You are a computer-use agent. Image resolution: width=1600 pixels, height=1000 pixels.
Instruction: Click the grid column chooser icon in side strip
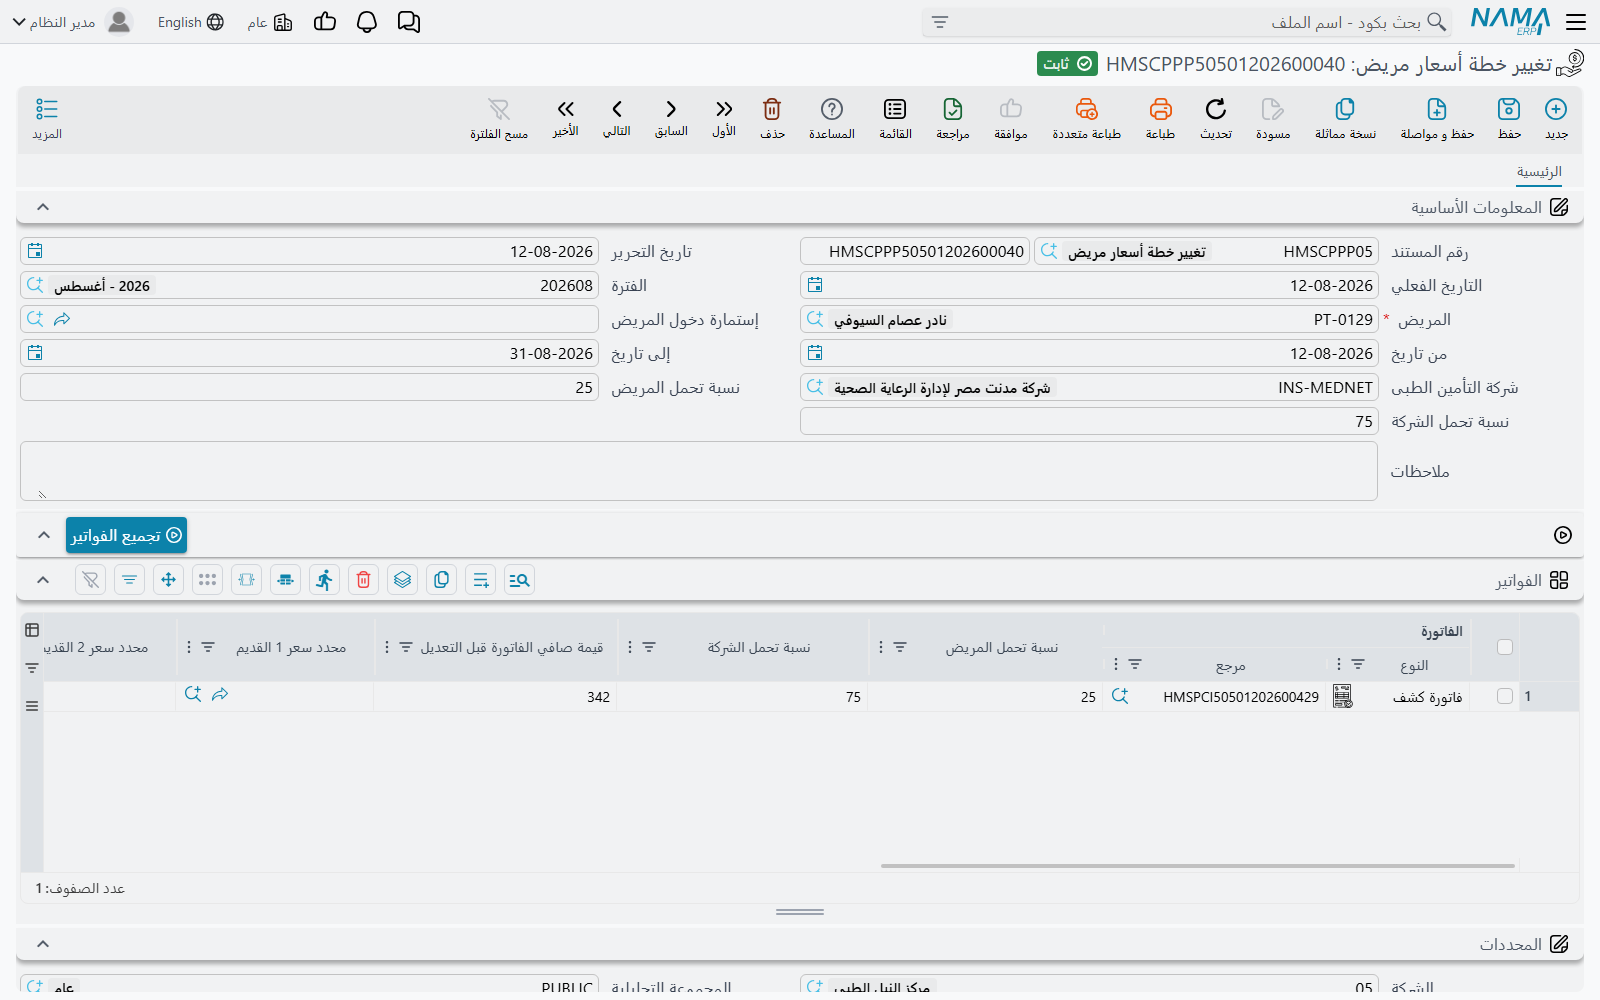click(x=32, y=630)
